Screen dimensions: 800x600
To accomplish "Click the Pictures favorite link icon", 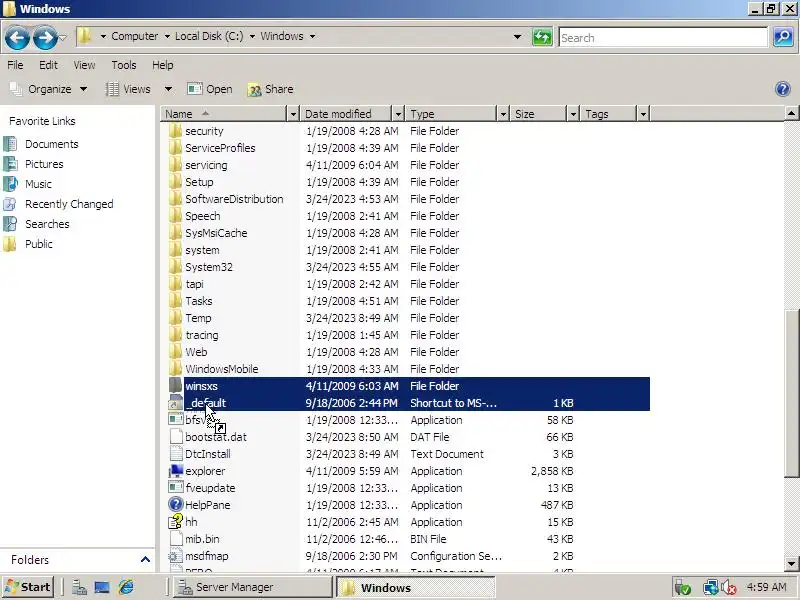I will point(10,164).
